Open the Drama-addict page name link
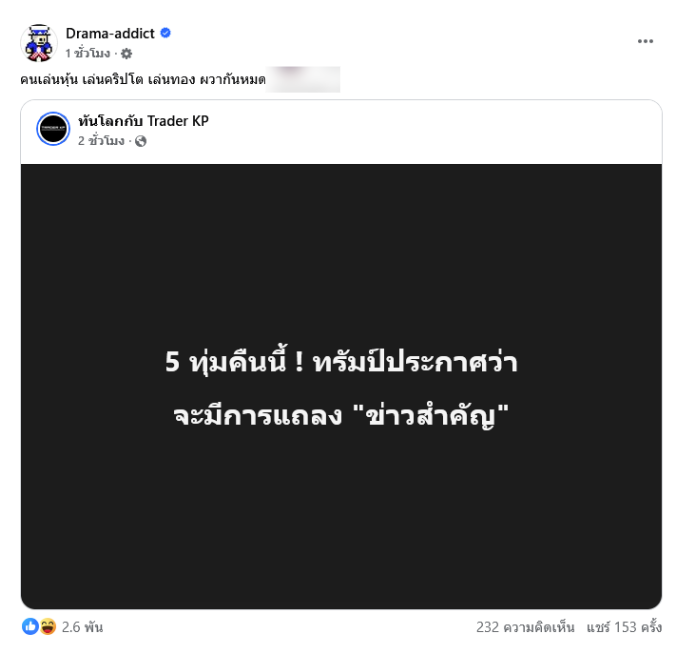The width and height of the screenshot is (686, 652). click(110, 33)
